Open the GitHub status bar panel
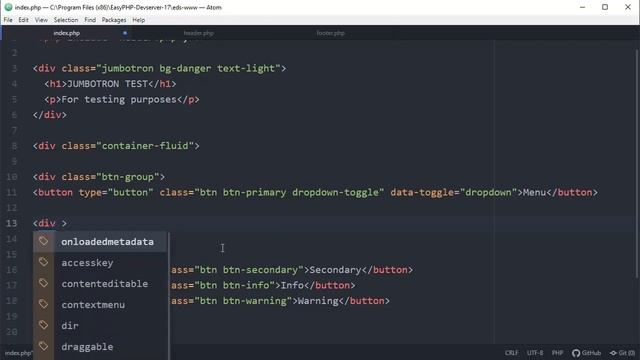640x360 pixels. coord(587,353)
